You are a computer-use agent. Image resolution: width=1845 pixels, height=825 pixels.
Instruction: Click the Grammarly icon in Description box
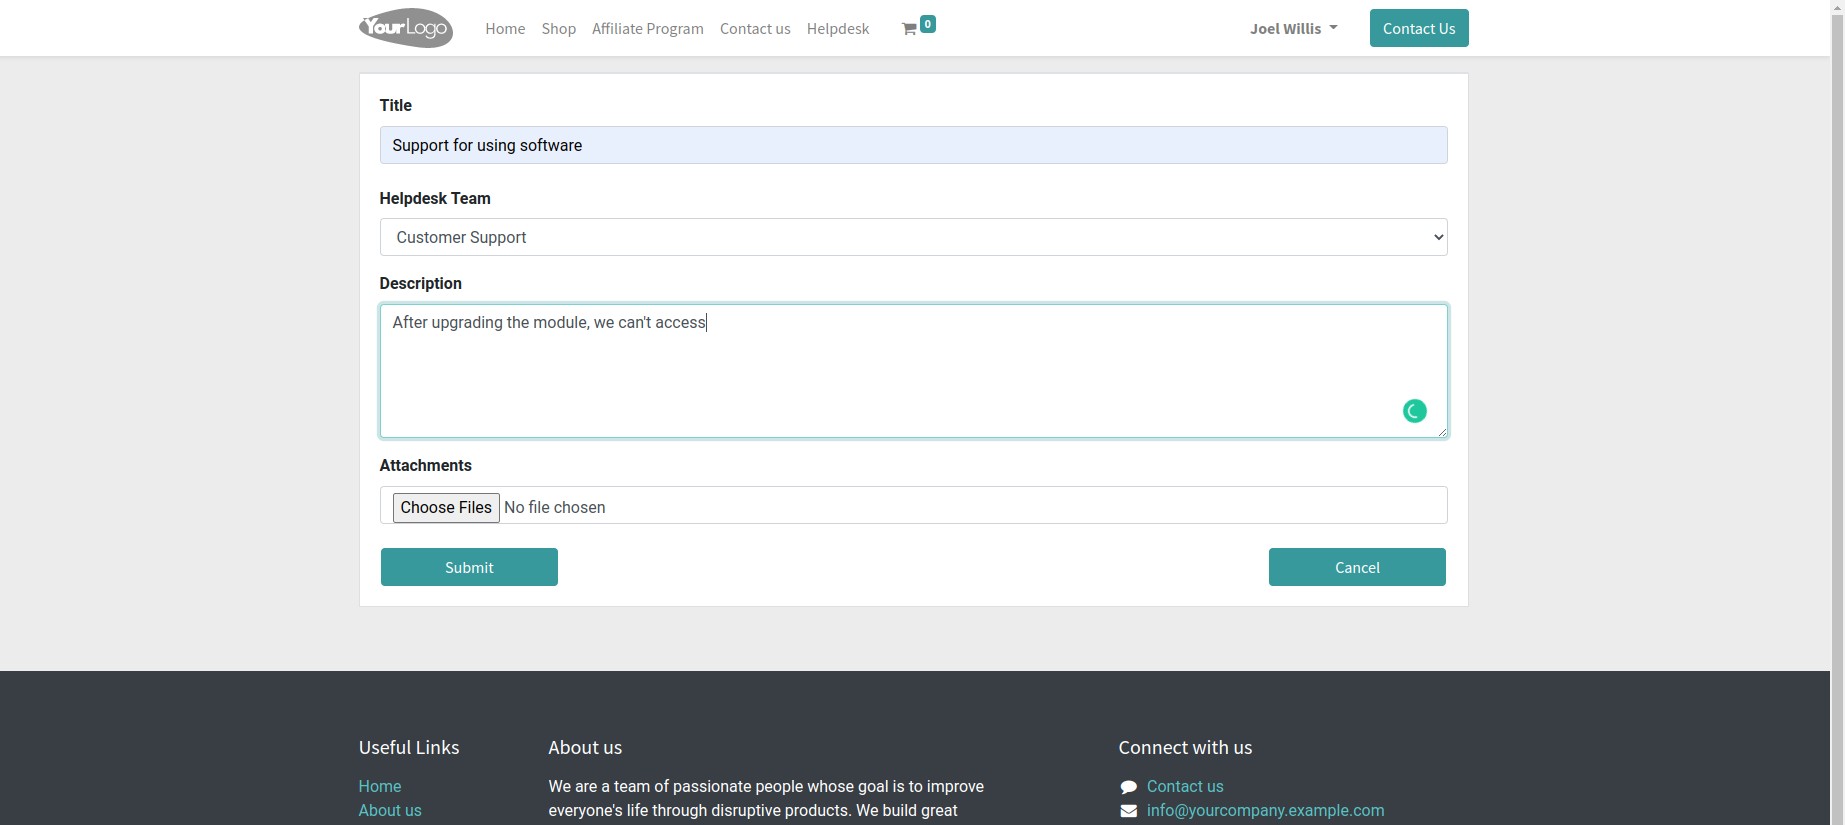point(1414,411)
